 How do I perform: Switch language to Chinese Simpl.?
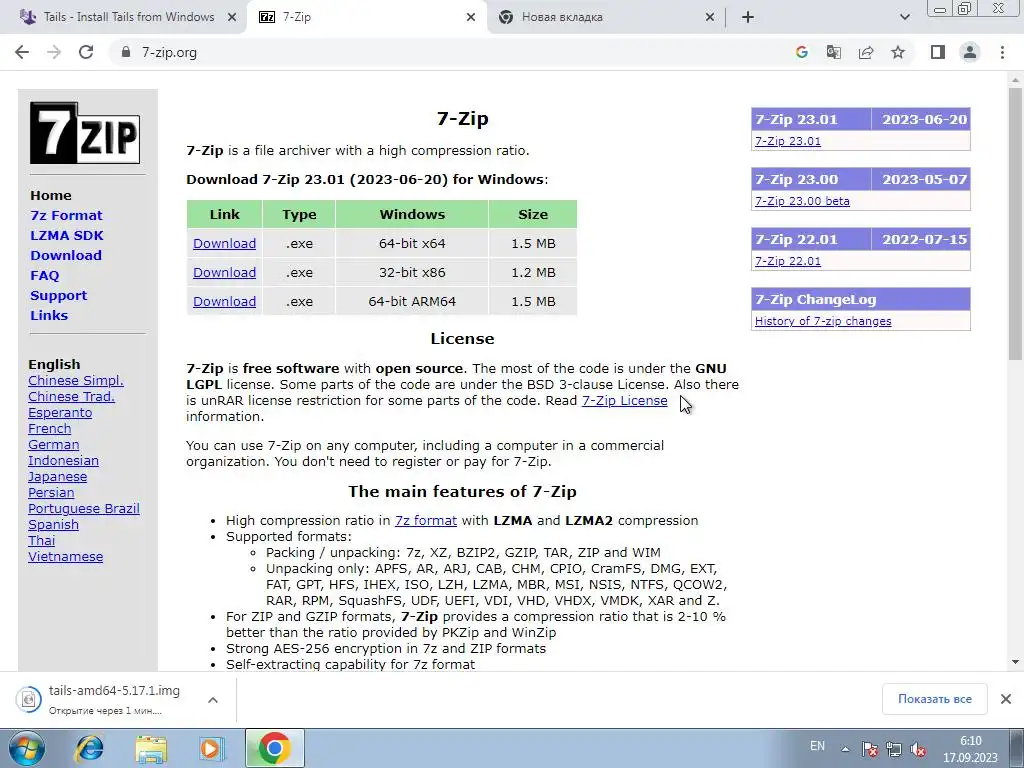(76, 381)
